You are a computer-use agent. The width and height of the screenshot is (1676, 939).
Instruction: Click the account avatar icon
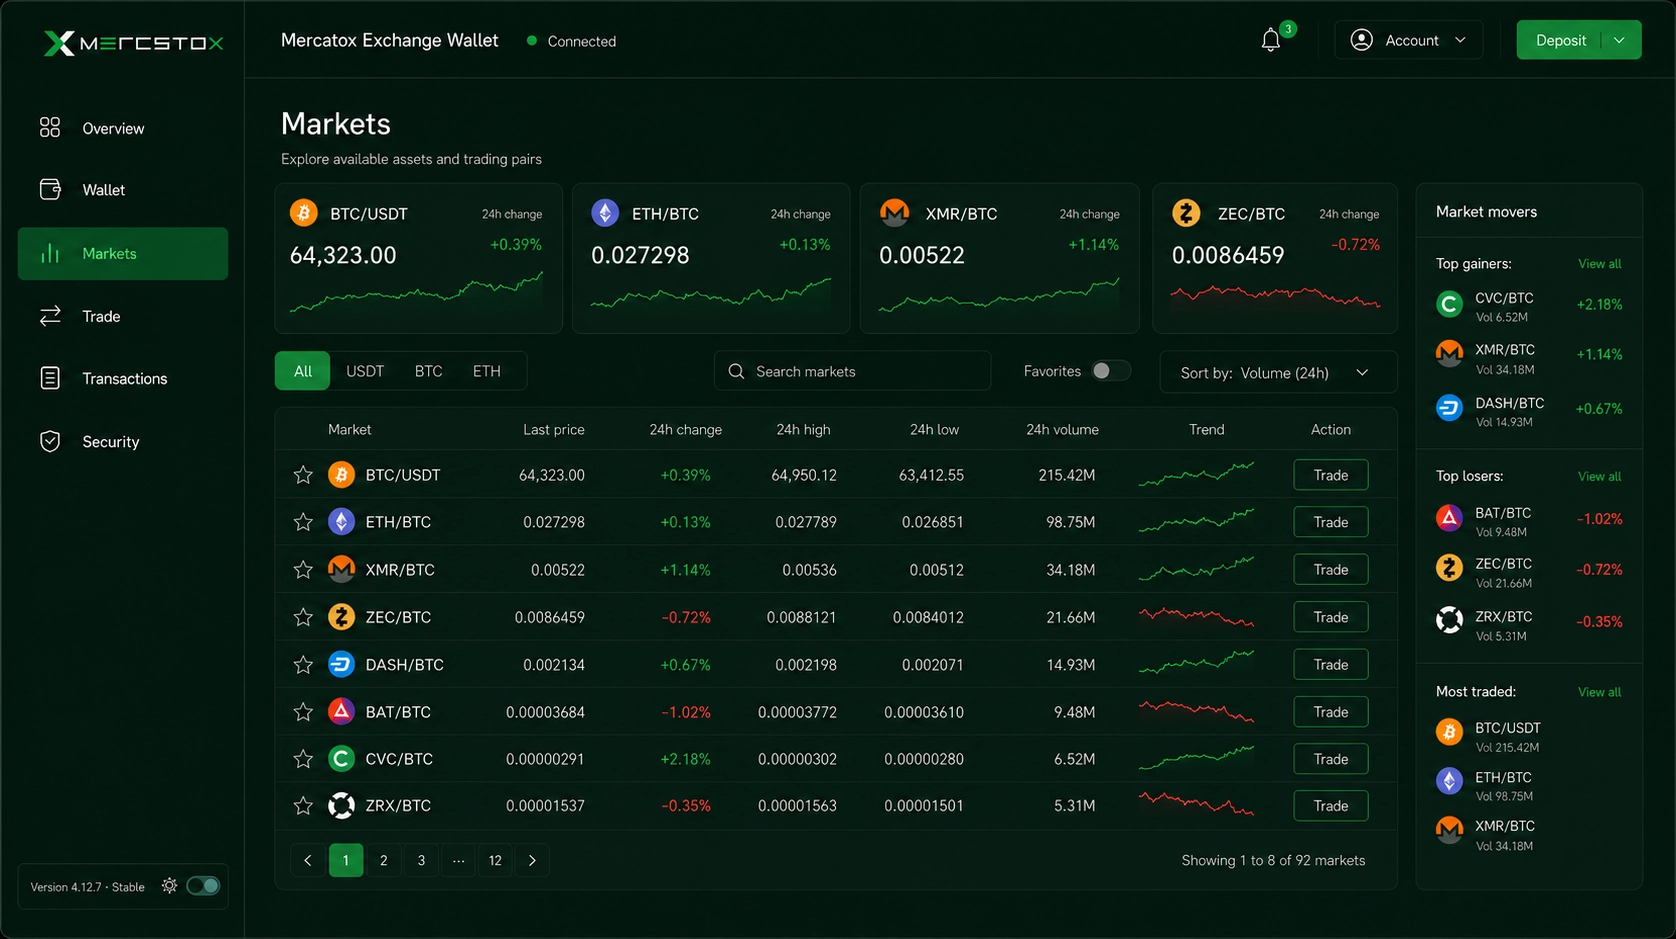click(x=1361, y=40)
